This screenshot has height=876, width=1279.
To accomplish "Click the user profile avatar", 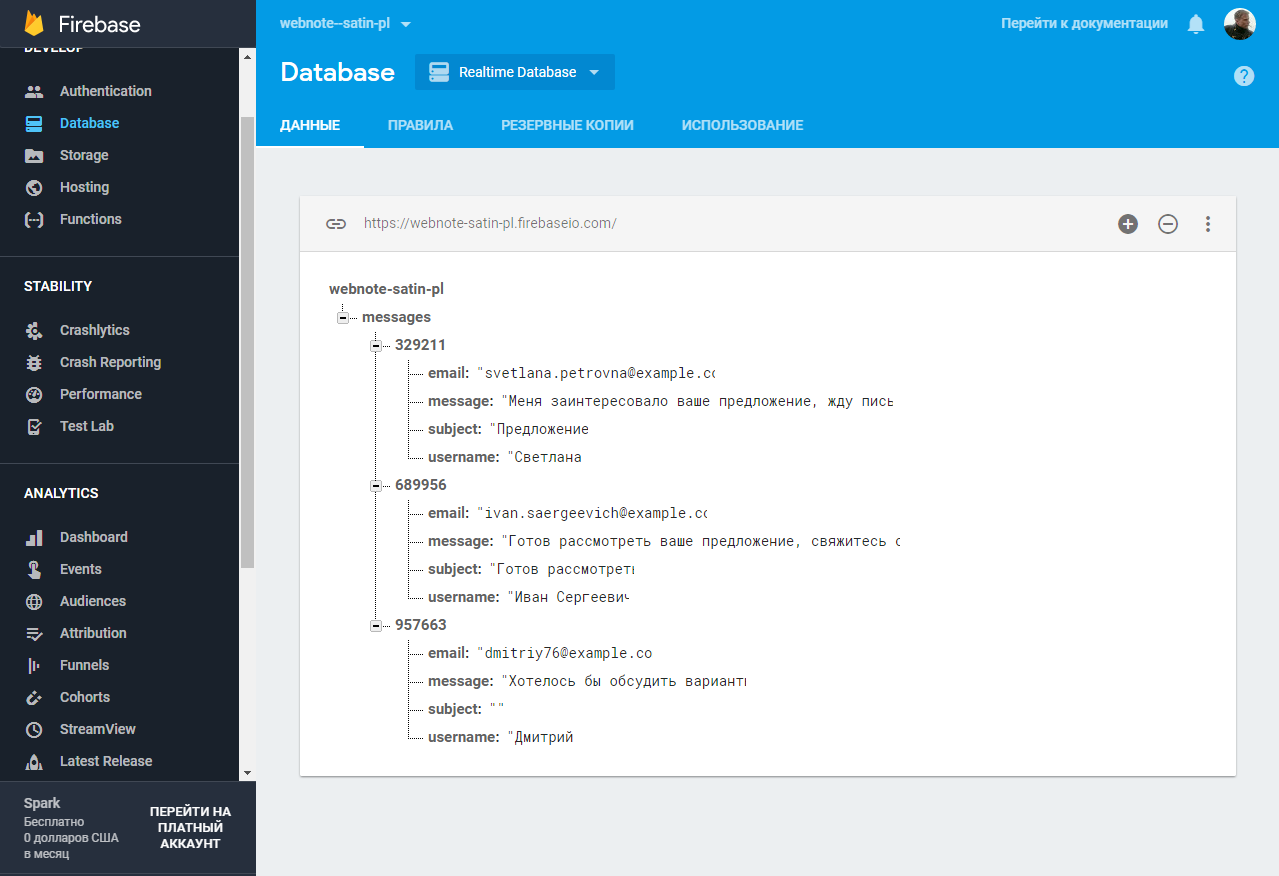I will pyautogui.click(x=1239, y=24).
